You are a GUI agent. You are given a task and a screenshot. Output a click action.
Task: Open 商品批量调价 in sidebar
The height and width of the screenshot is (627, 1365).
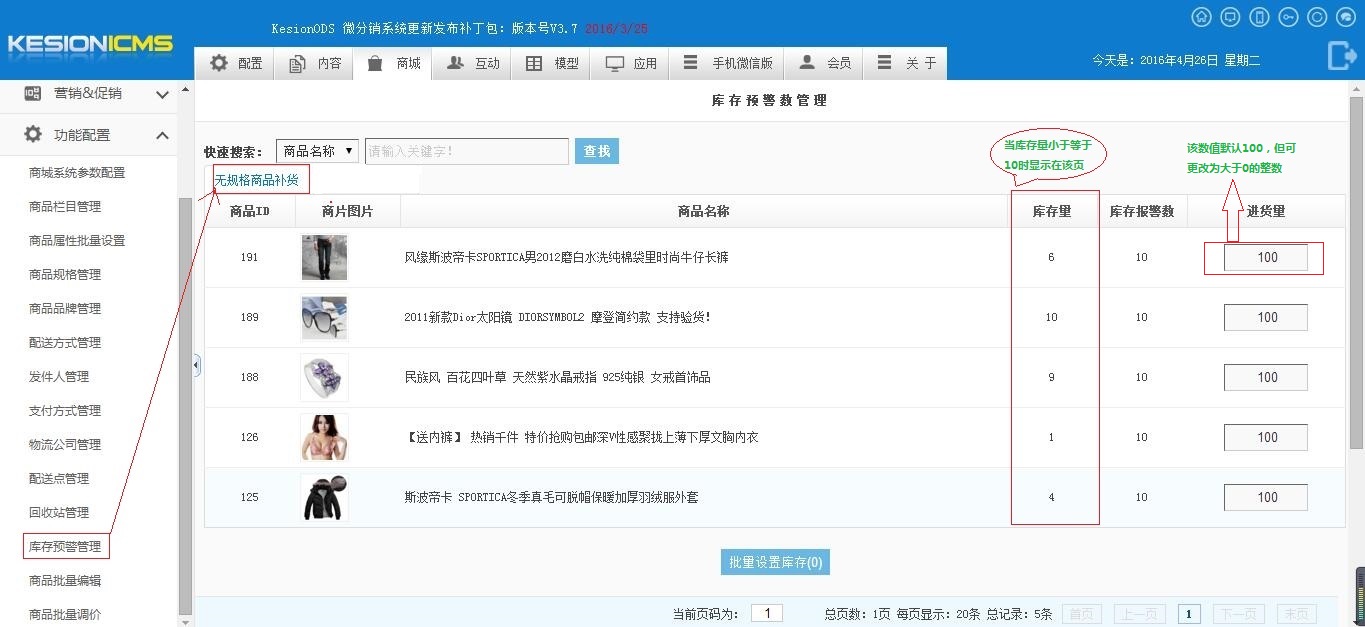point(65,614)
